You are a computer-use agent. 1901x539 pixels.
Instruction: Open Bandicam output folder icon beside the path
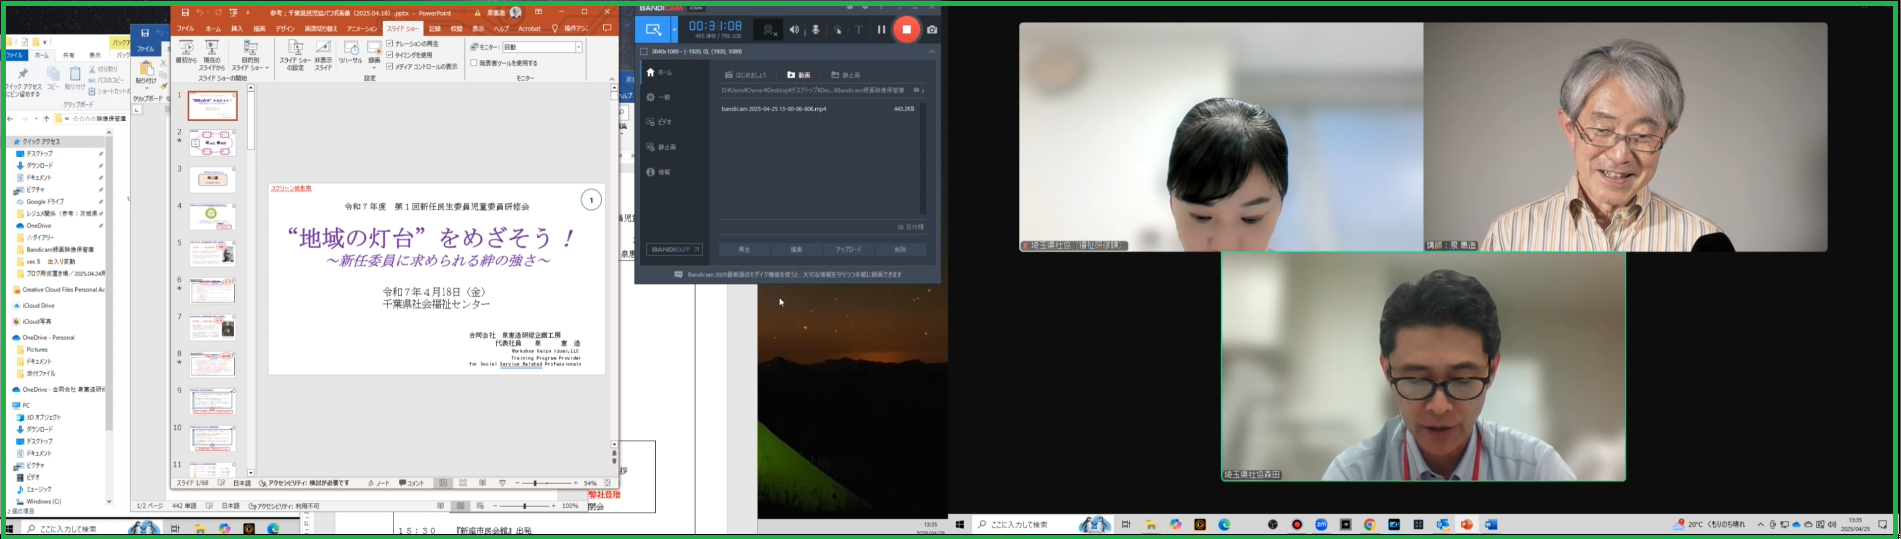(914, 90)
